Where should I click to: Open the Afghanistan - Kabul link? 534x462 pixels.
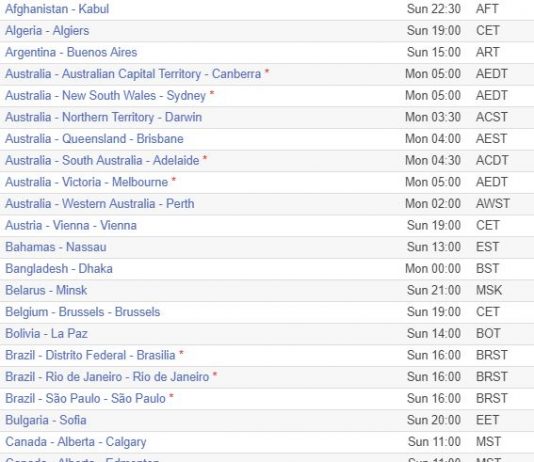click(57, 9)
